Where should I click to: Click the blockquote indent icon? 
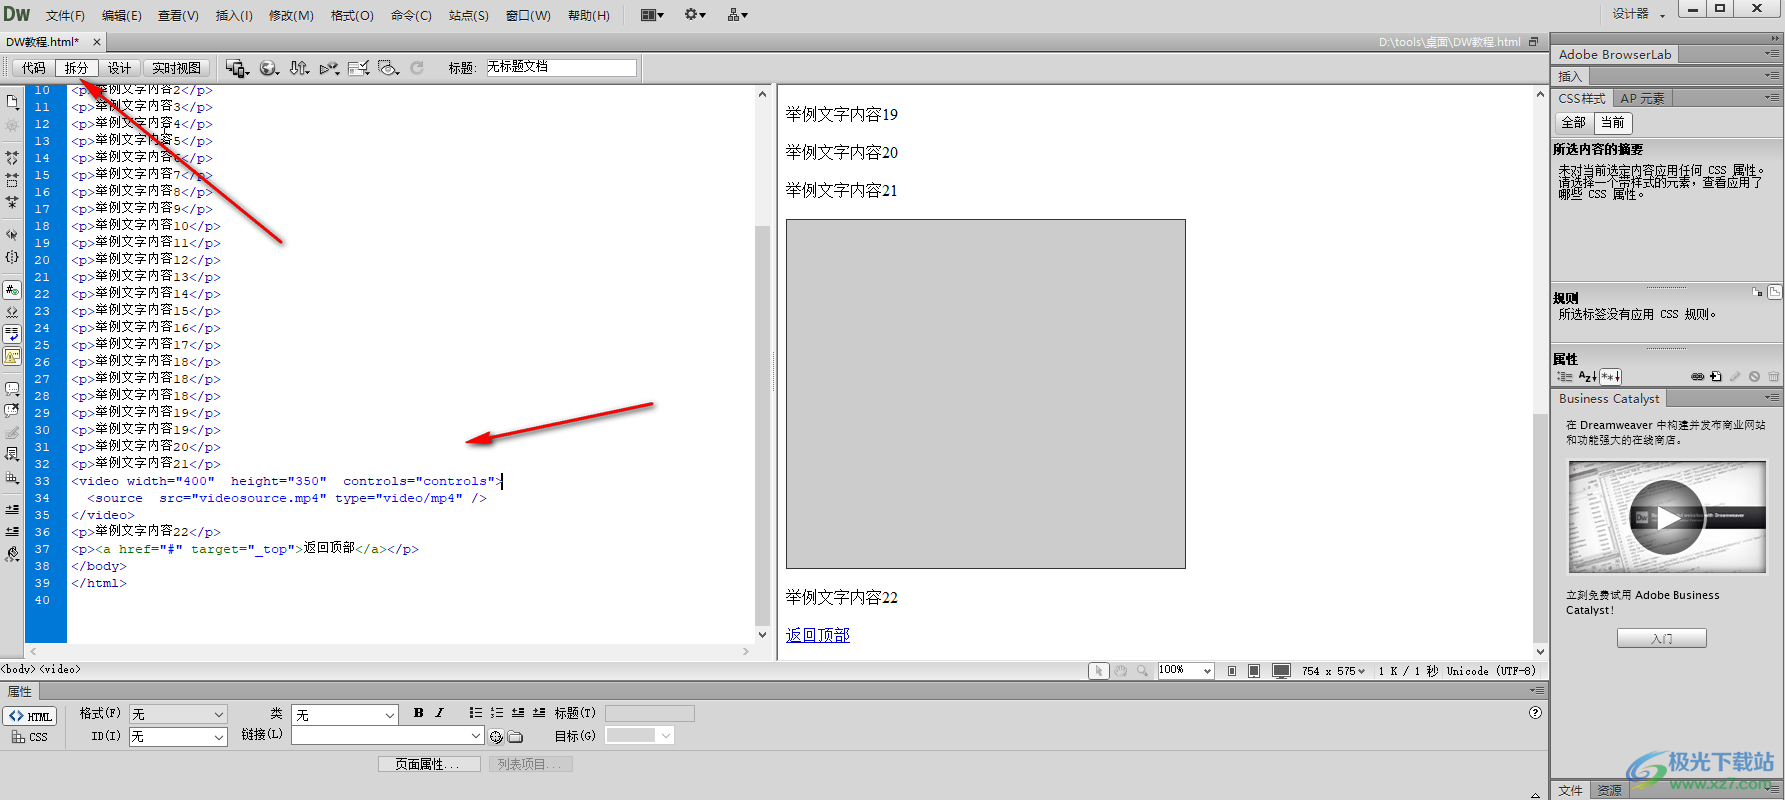pyautogui.click(x=539, y=713)
